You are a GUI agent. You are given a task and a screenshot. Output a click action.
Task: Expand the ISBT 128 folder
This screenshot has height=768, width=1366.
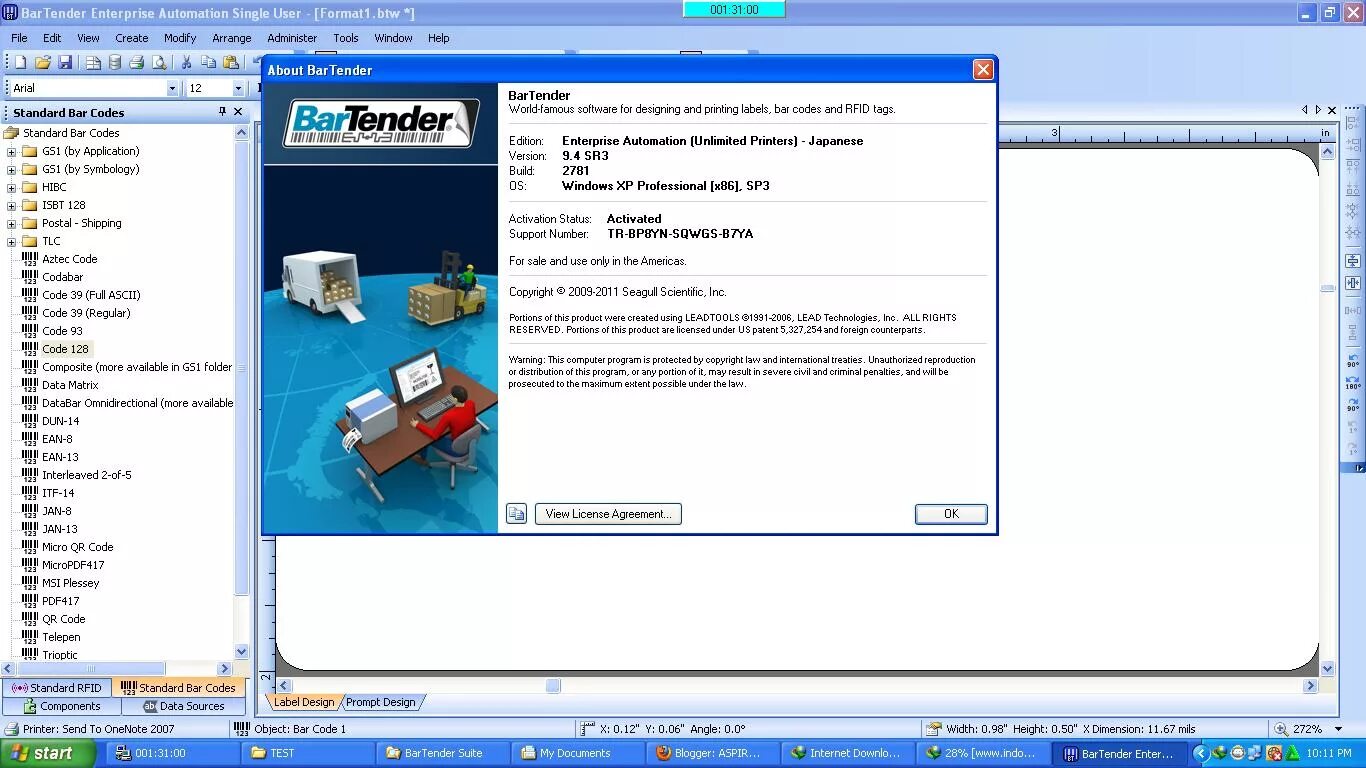tap(12, 205)
